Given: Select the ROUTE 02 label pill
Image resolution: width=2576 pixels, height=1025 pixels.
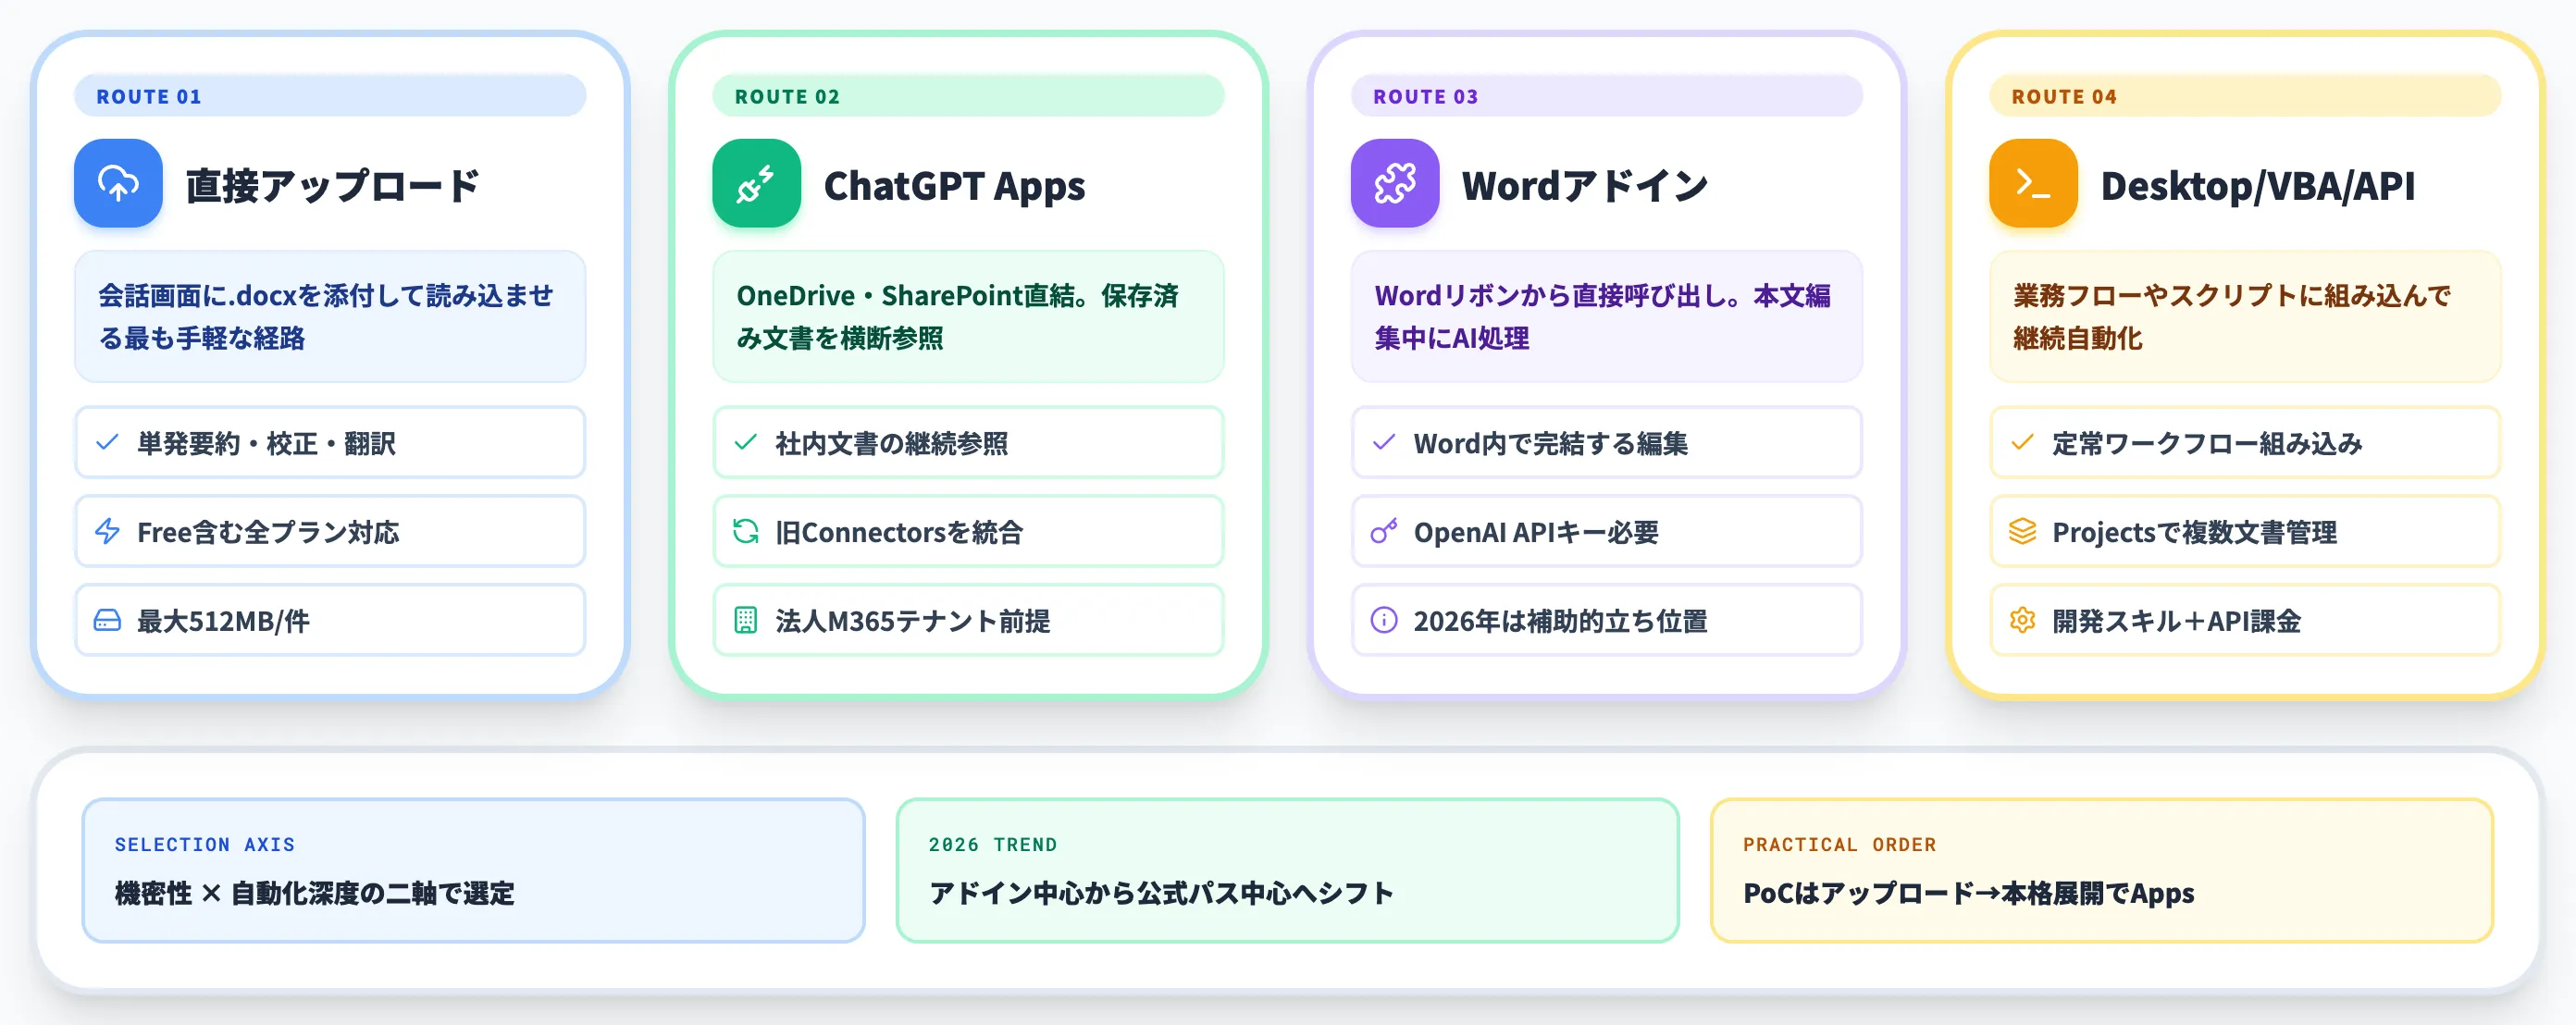Looking at the screenshot, I should click(968, 96).
